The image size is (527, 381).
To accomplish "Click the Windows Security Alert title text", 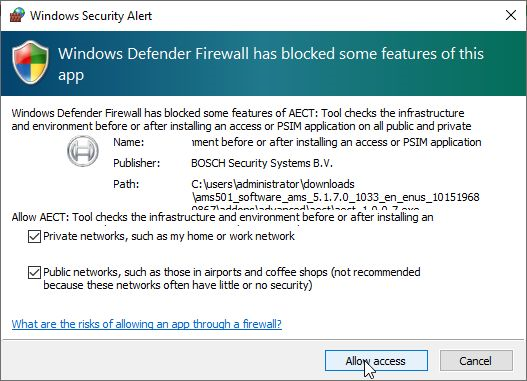I will [x=91, y=16].
